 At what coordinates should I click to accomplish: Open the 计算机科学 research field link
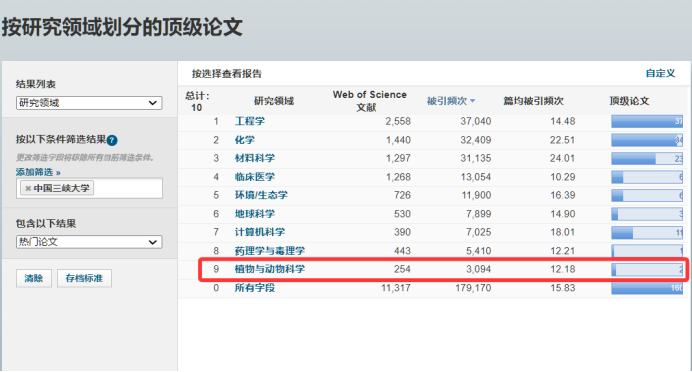pyautogui.click(x=260, y=232)
